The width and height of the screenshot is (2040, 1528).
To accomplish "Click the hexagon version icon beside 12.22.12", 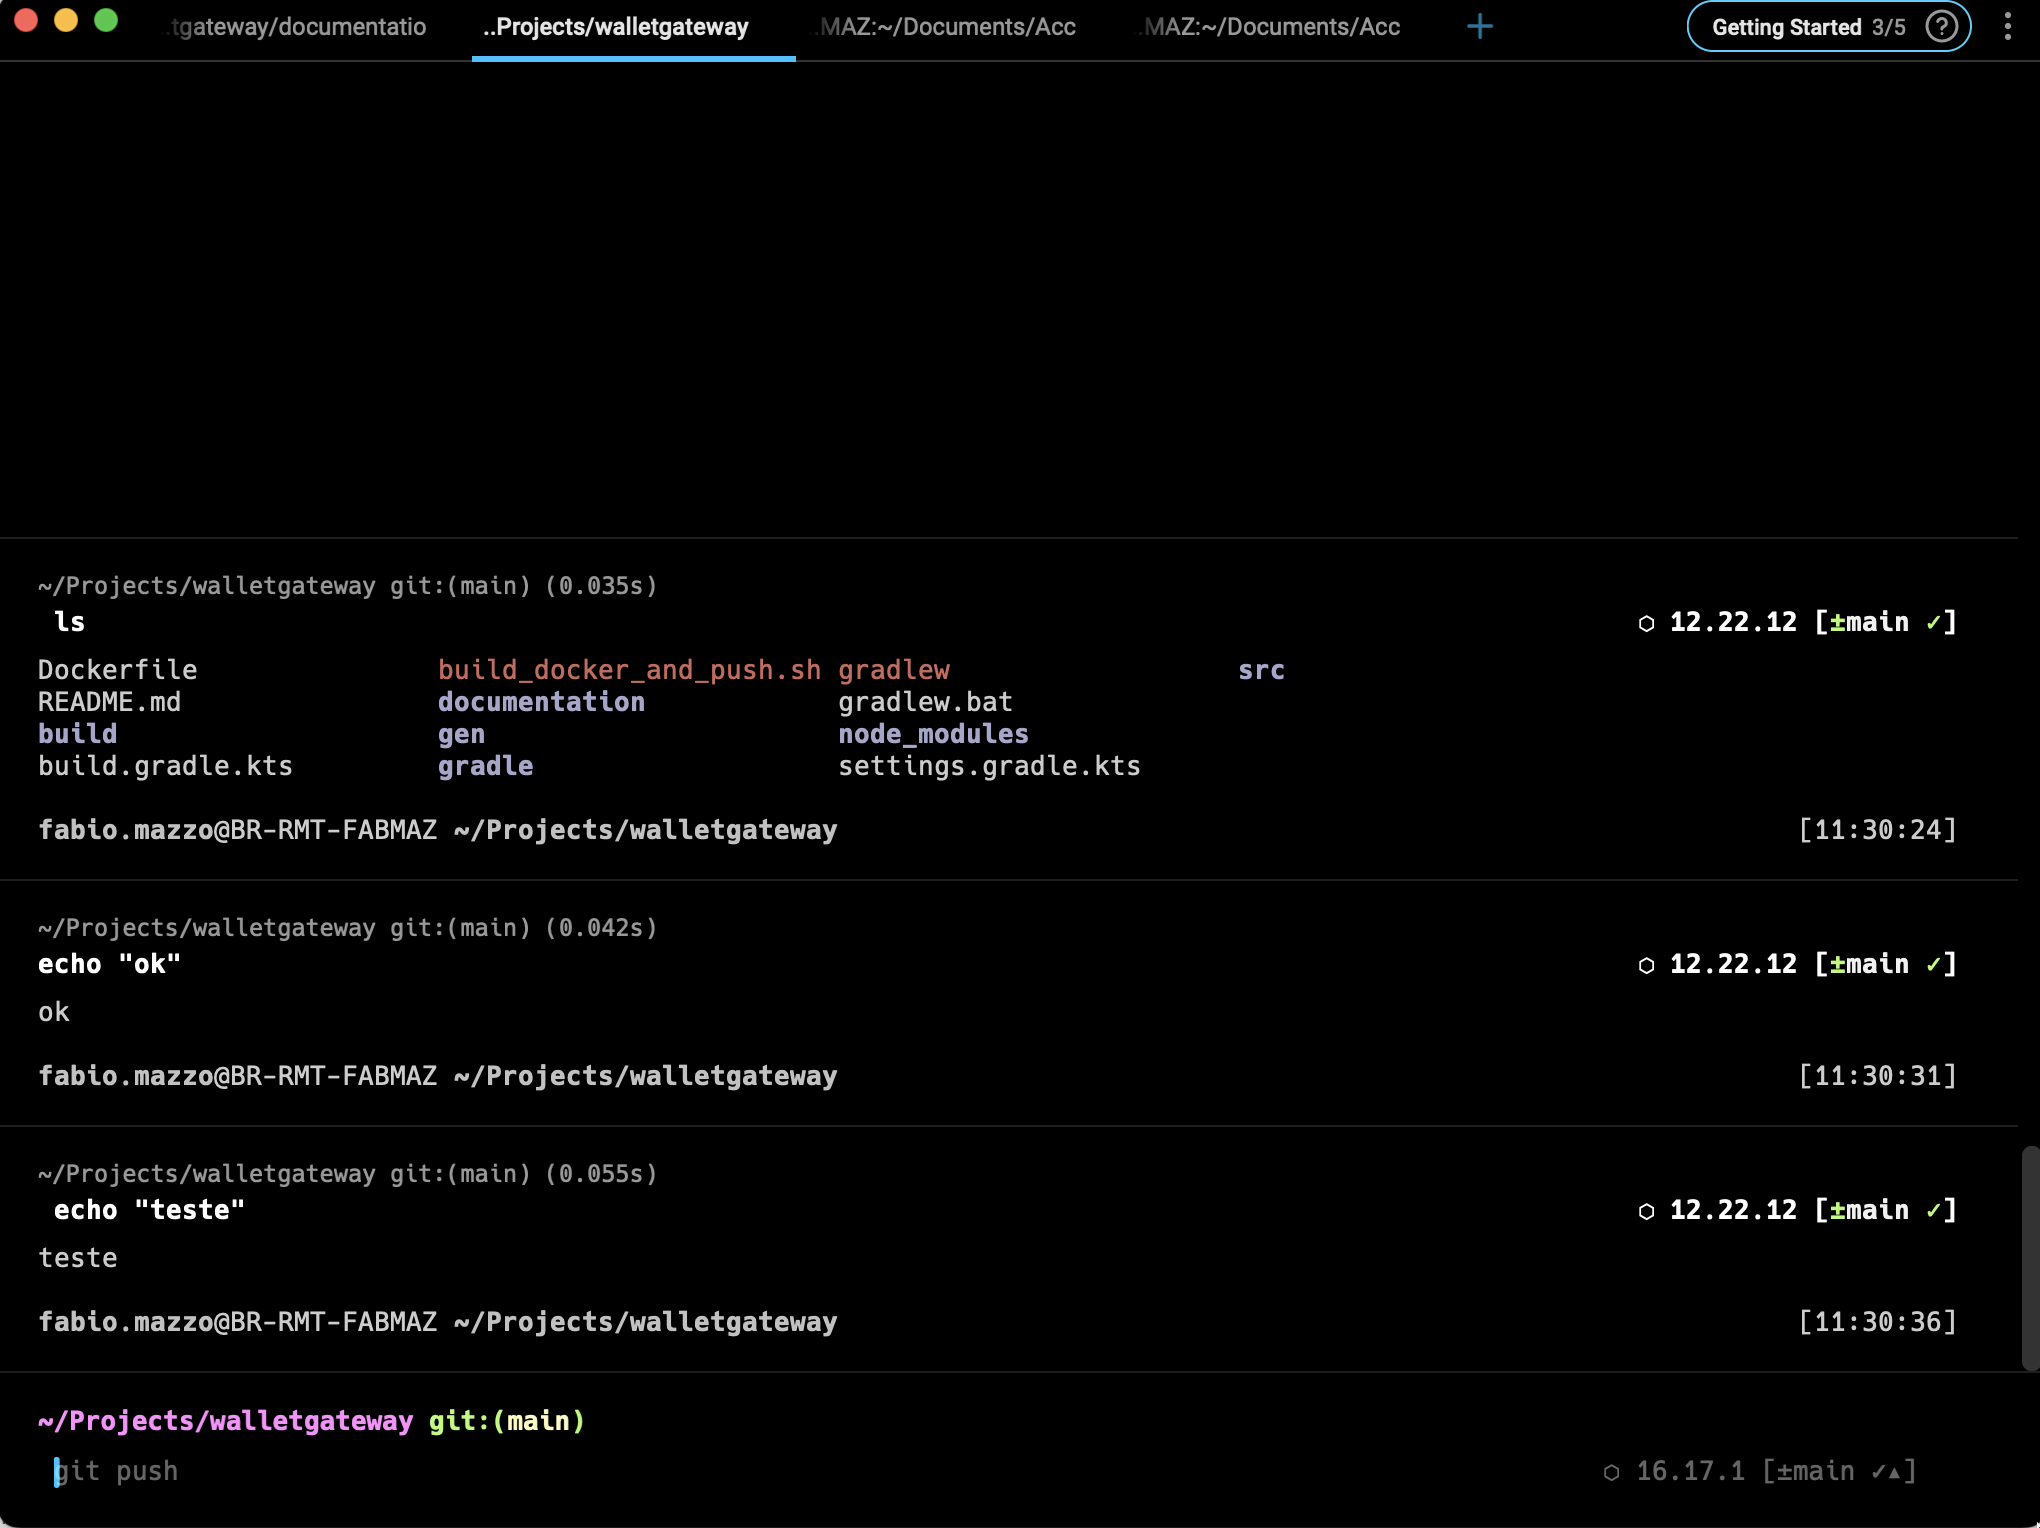I will (1647, 622).
